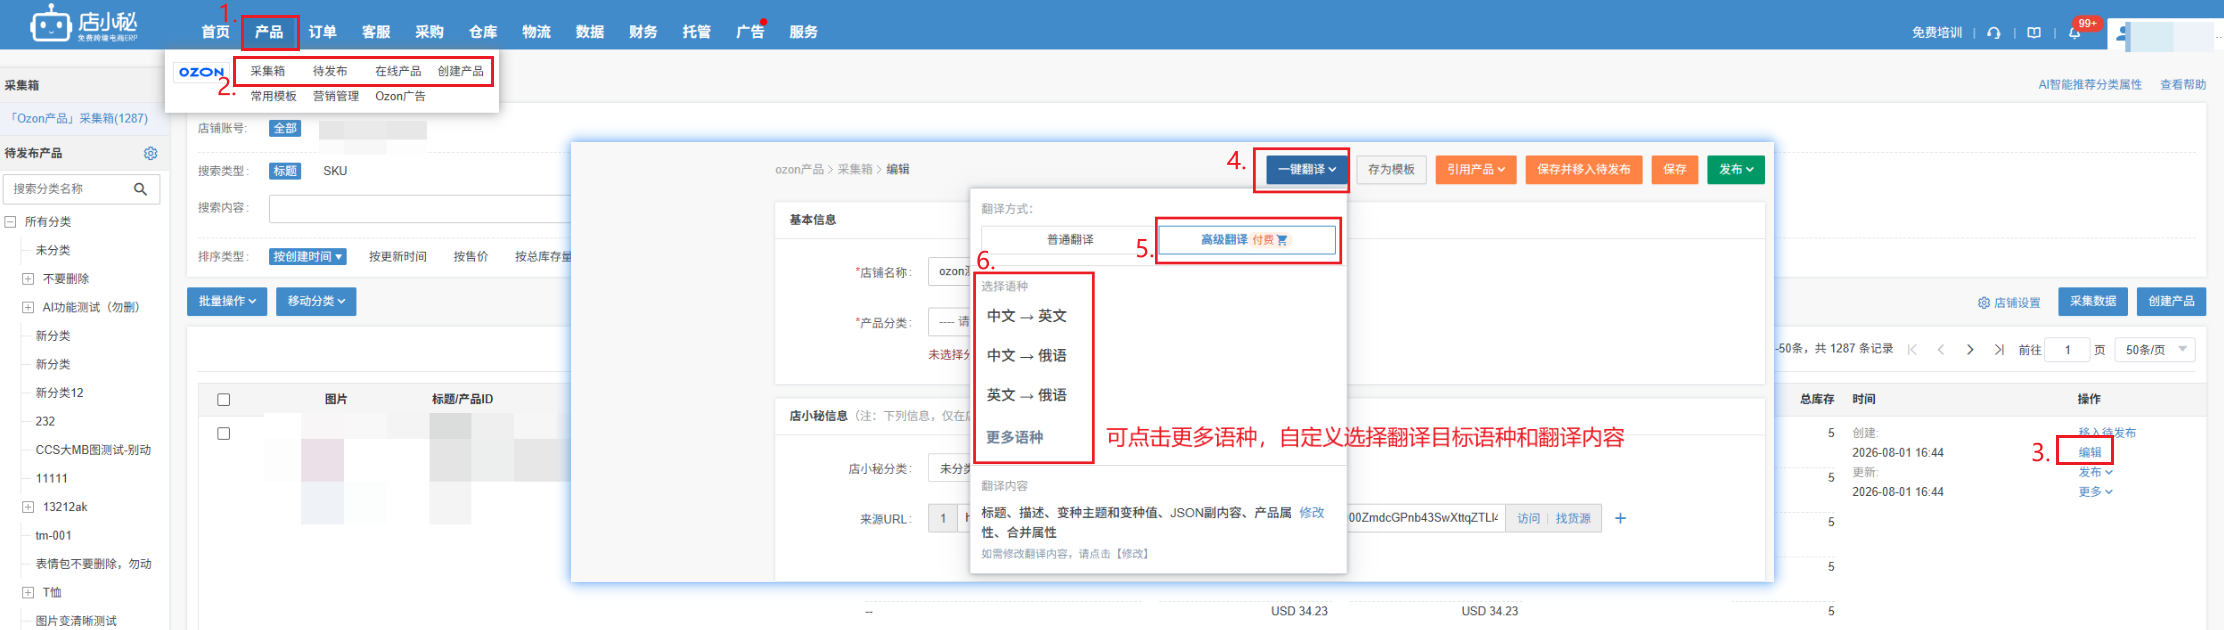
Task: Open the help book icon in header
Action: (x=2034, y=33)
